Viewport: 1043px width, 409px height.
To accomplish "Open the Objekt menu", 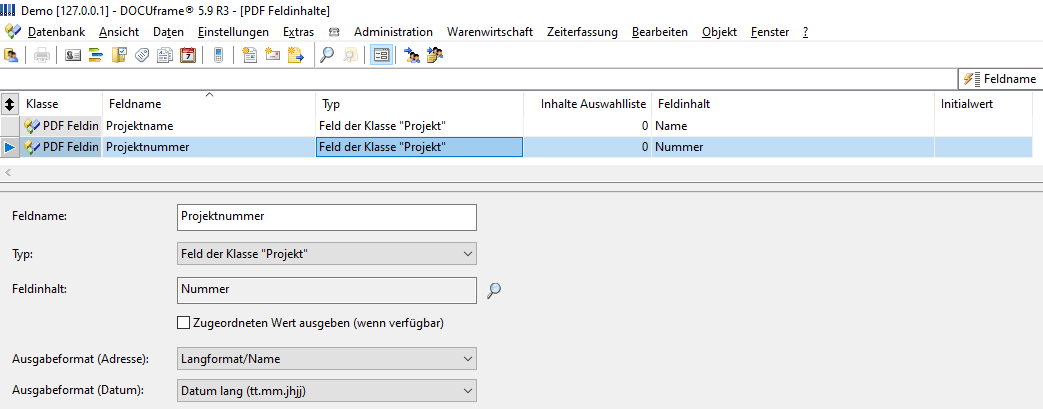I will (x=719, y=32).
